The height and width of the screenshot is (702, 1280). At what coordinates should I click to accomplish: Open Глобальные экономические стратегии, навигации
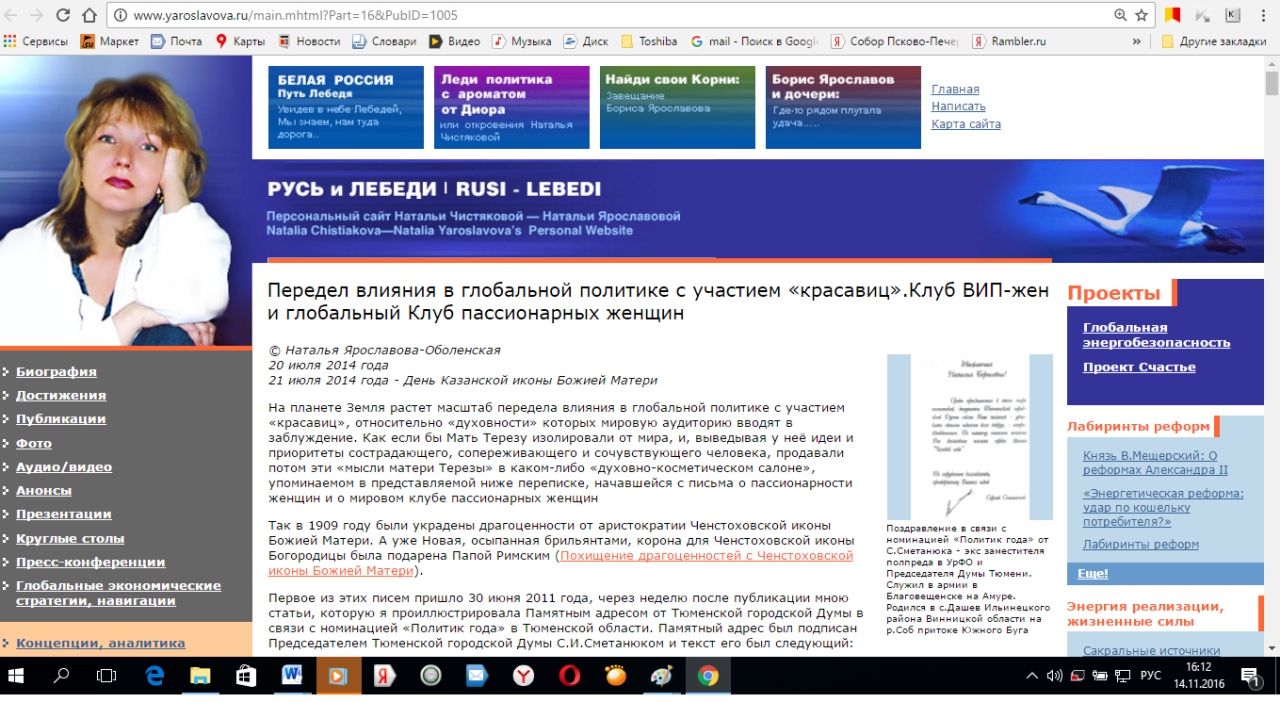118,593
